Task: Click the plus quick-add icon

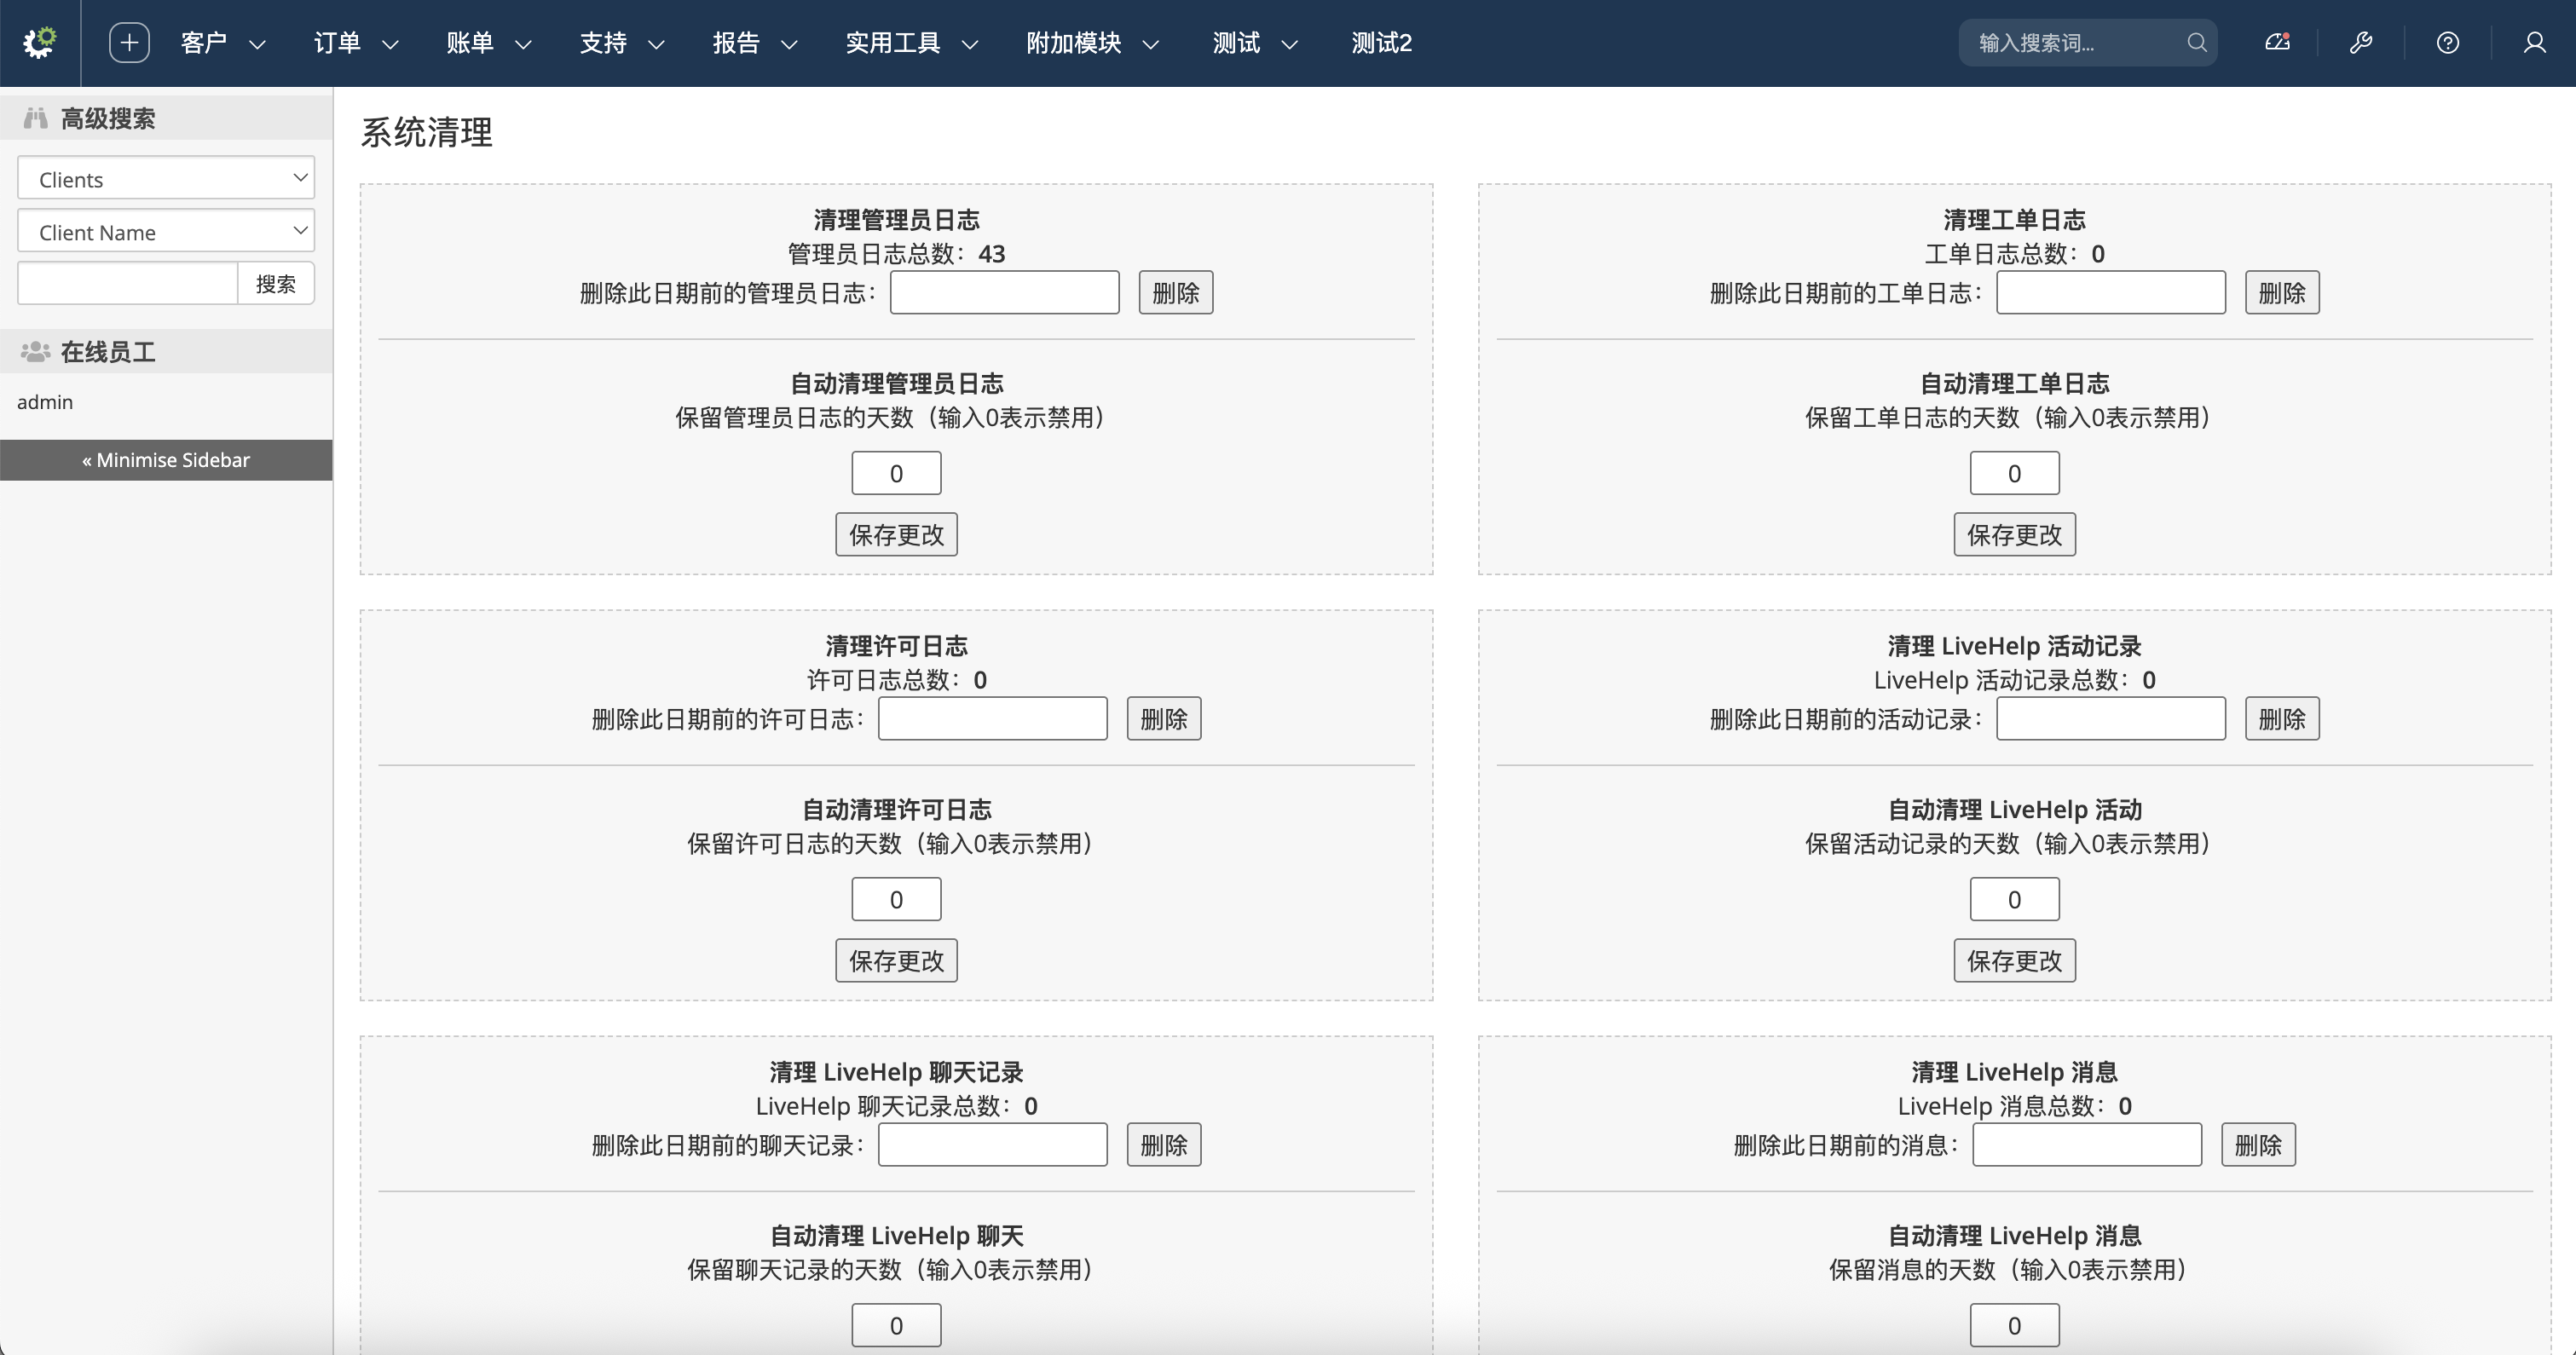Action: pos(129,43)
